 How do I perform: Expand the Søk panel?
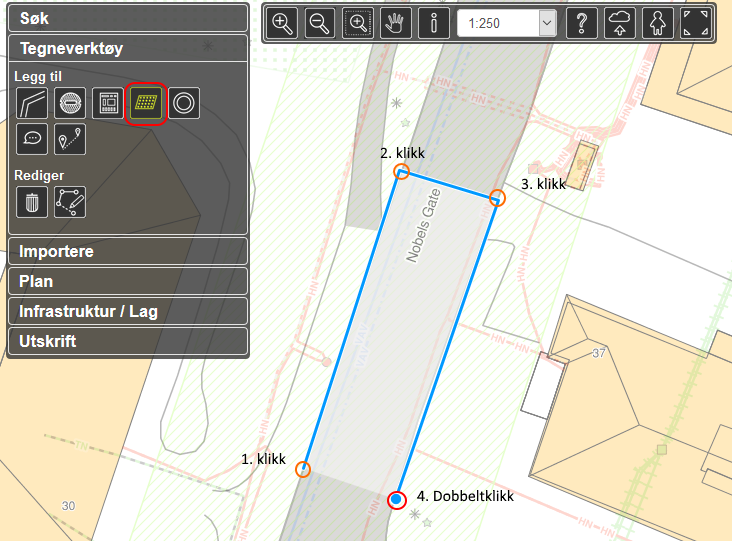(x=128, y=18)
